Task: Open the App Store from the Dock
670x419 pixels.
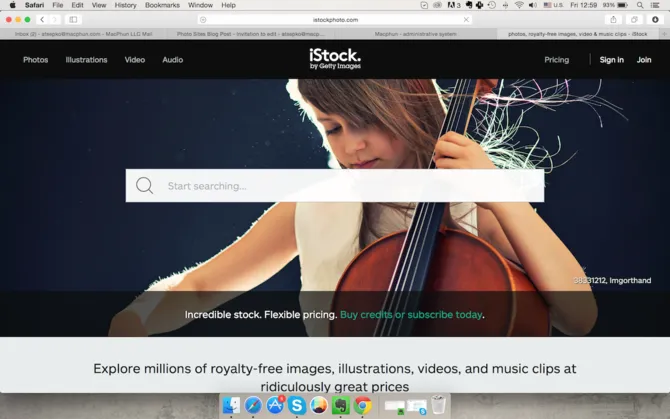Action: [275, 405]
